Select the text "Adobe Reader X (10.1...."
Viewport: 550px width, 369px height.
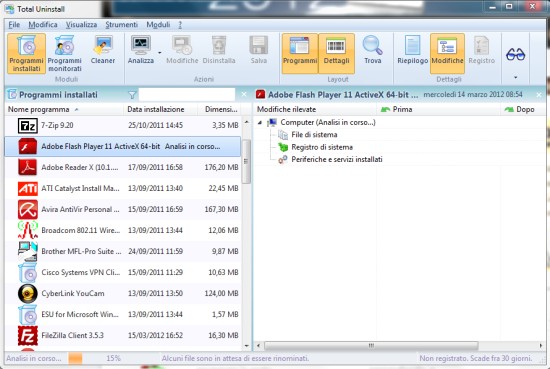80,167
